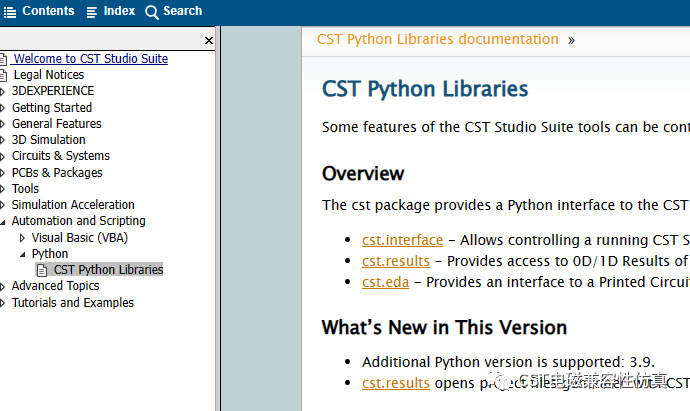The image size is (690, 411).
Task: Expand the Circuits & Systems node arrow
Action: 2,156
